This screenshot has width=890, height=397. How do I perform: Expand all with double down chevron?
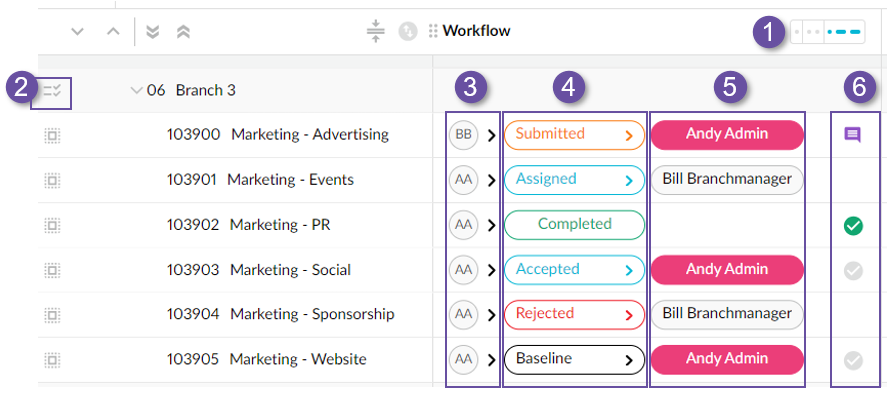pos(152,32)
